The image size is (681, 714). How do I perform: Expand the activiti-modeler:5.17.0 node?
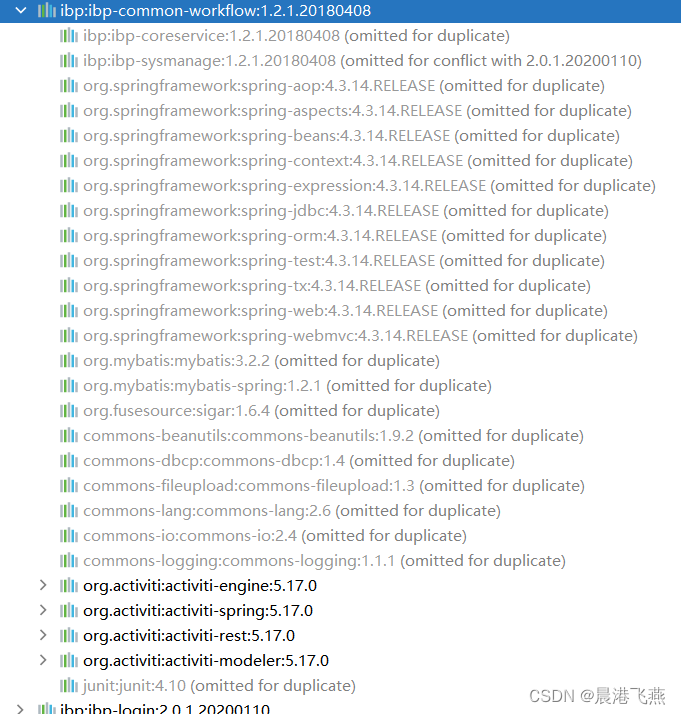coord(43,660)
